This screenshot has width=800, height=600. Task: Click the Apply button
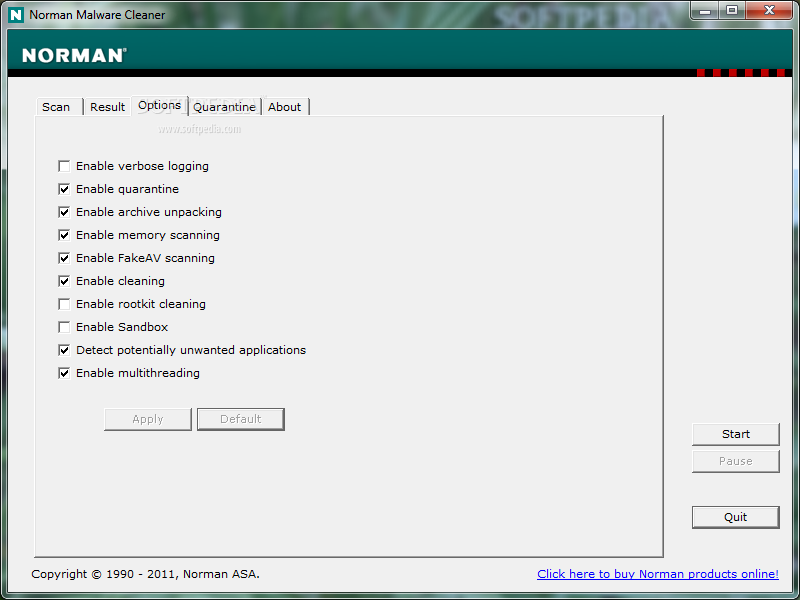pyautogui.click(x=148, y=419)
